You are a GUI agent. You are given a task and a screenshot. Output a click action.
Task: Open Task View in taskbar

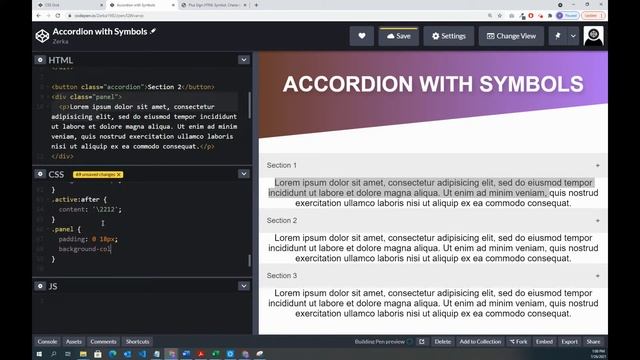tap(68, 354)
